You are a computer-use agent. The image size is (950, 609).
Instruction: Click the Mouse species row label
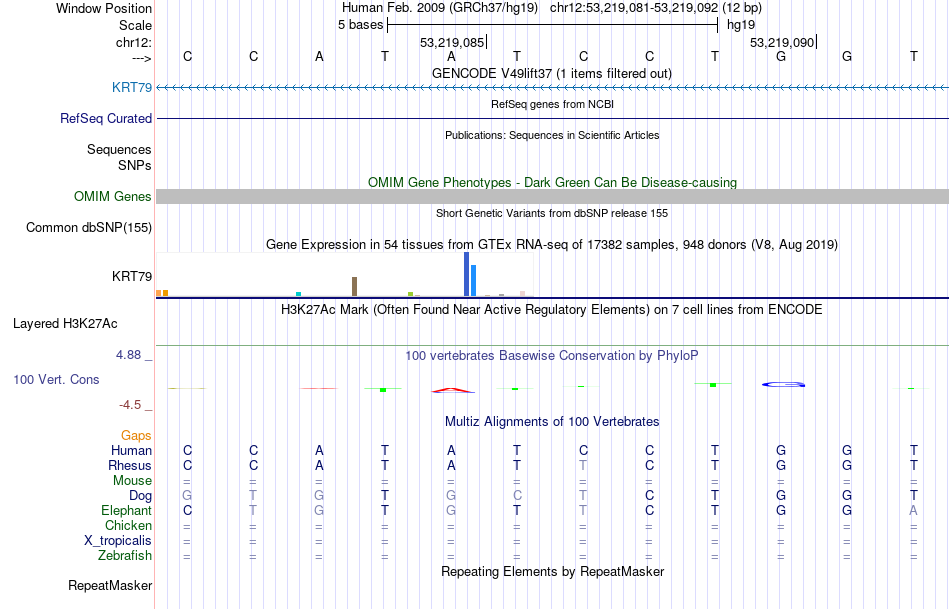click(x=132, y=481)
